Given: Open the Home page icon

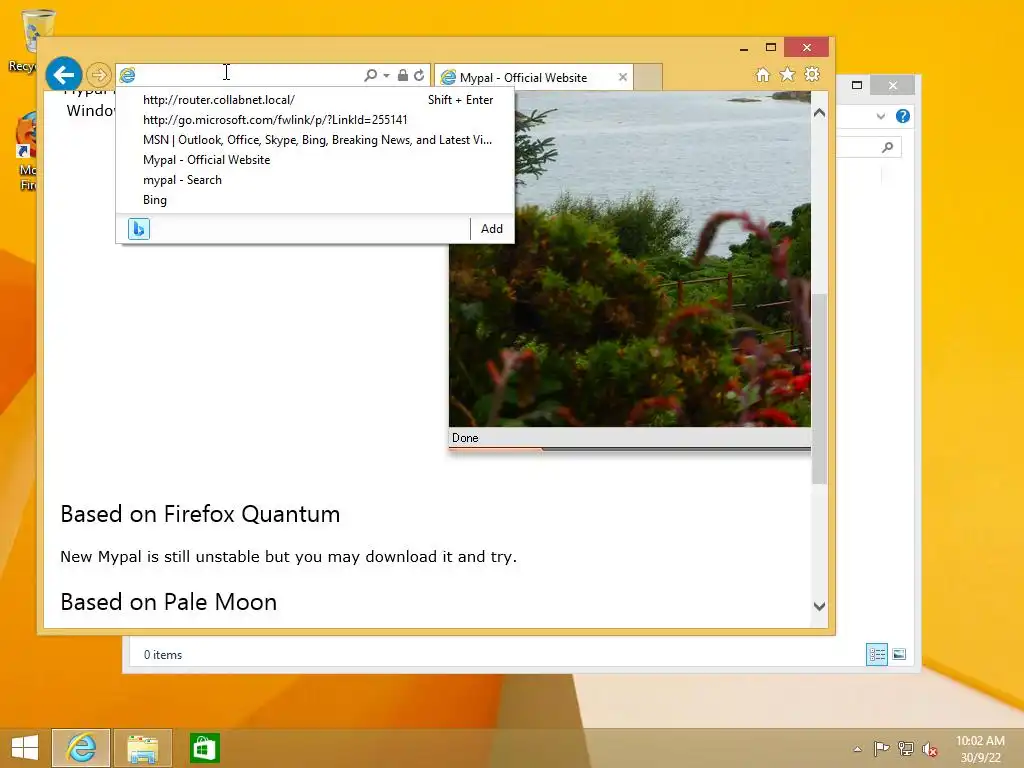Looking at the screenshot, I should coord(763,75).
